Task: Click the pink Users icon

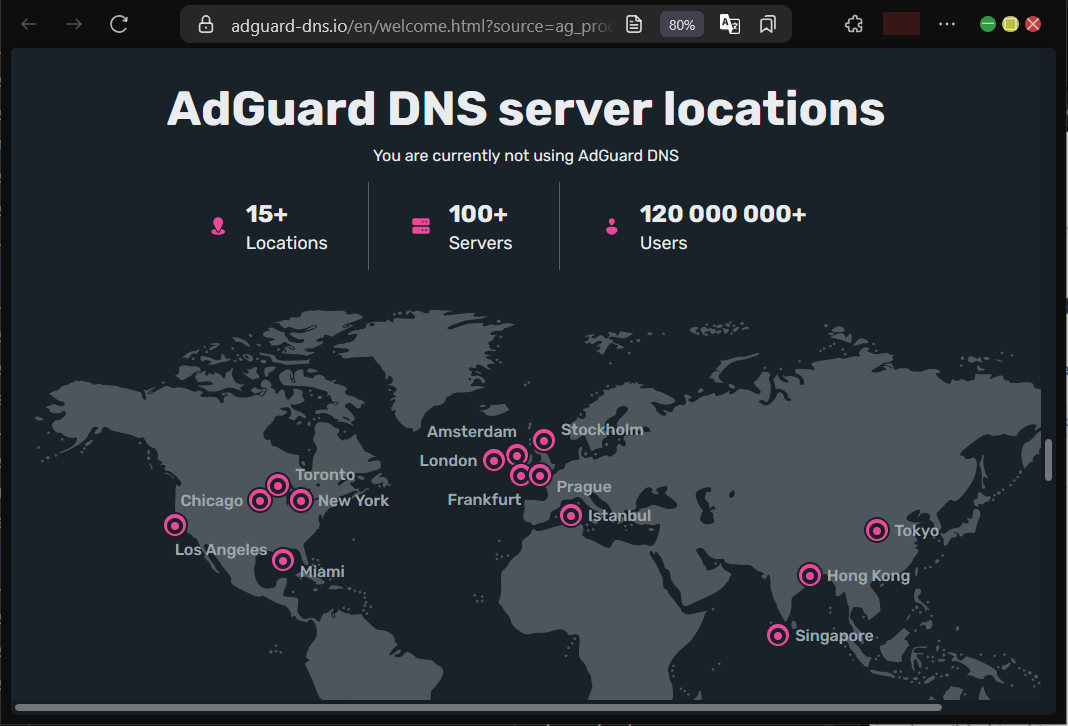Action: [612, 226]
